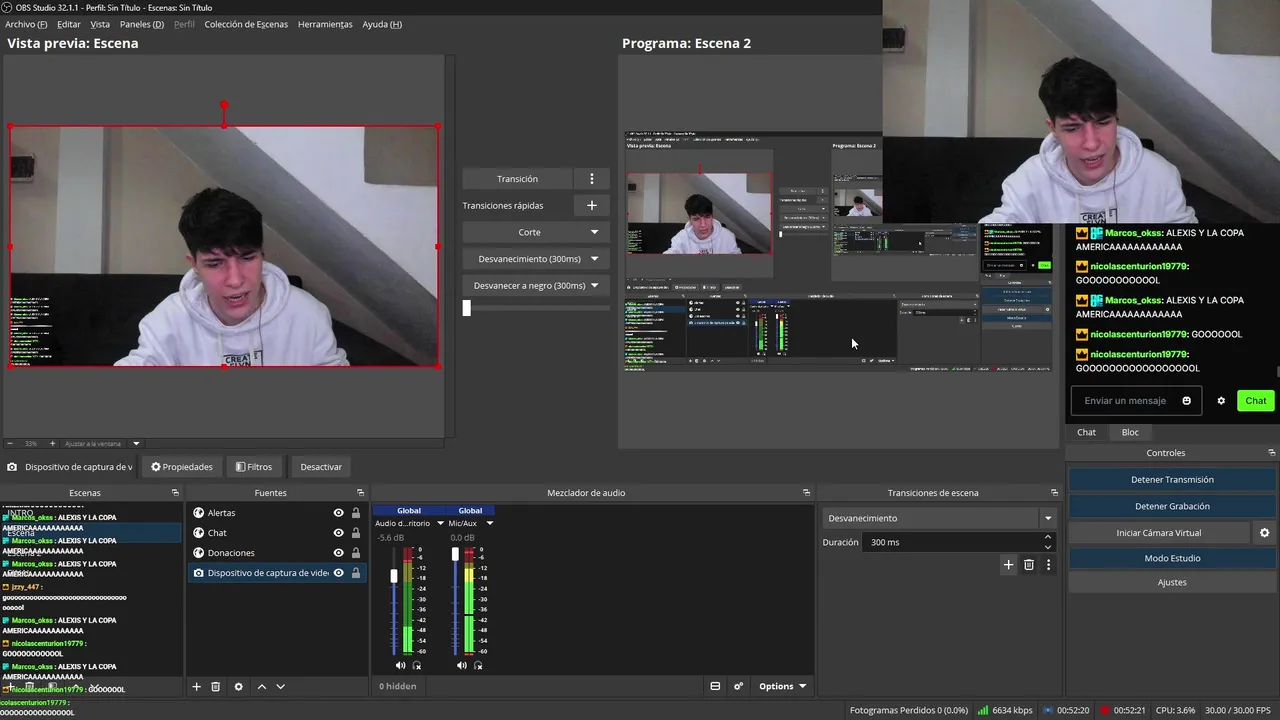Screen dimensions: 1280x720
Task: Pop out the Fuentes dock
Action: click(x=361, y=493)
